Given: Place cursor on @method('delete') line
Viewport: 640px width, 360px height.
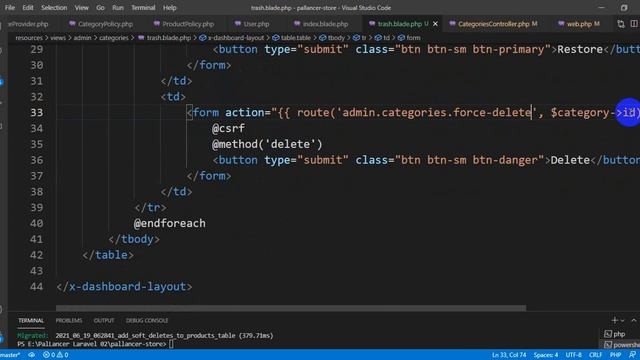Looking at the screenshot, I should coord(267,144).
